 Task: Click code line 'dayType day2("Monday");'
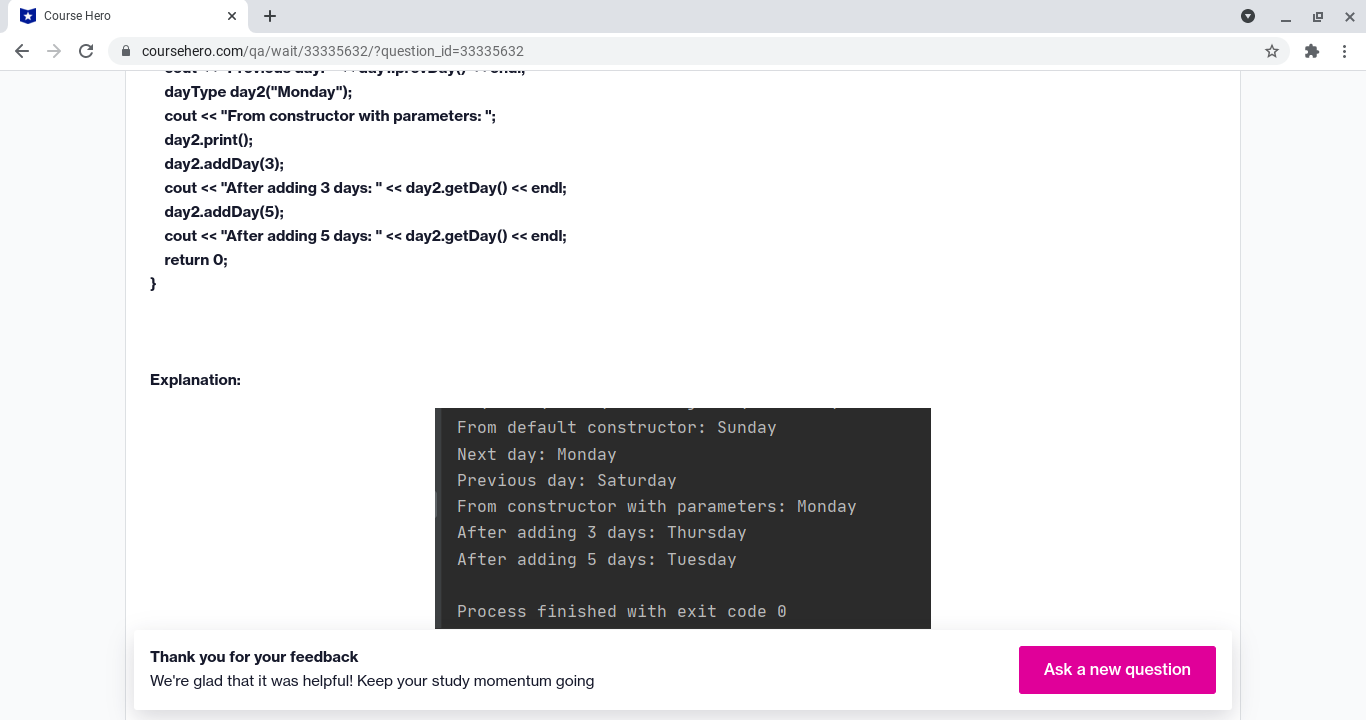pos(258,92)
